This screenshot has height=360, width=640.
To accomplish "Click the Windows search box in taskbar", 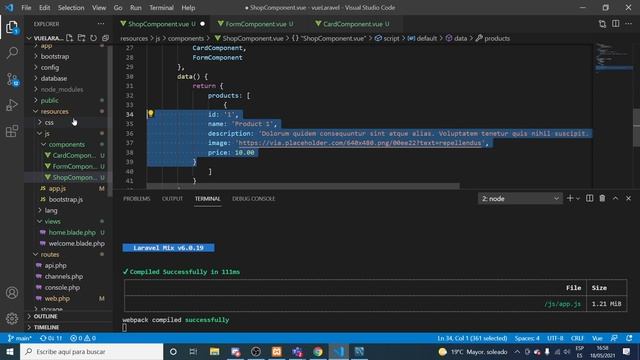I will click(x=91, y=351).
